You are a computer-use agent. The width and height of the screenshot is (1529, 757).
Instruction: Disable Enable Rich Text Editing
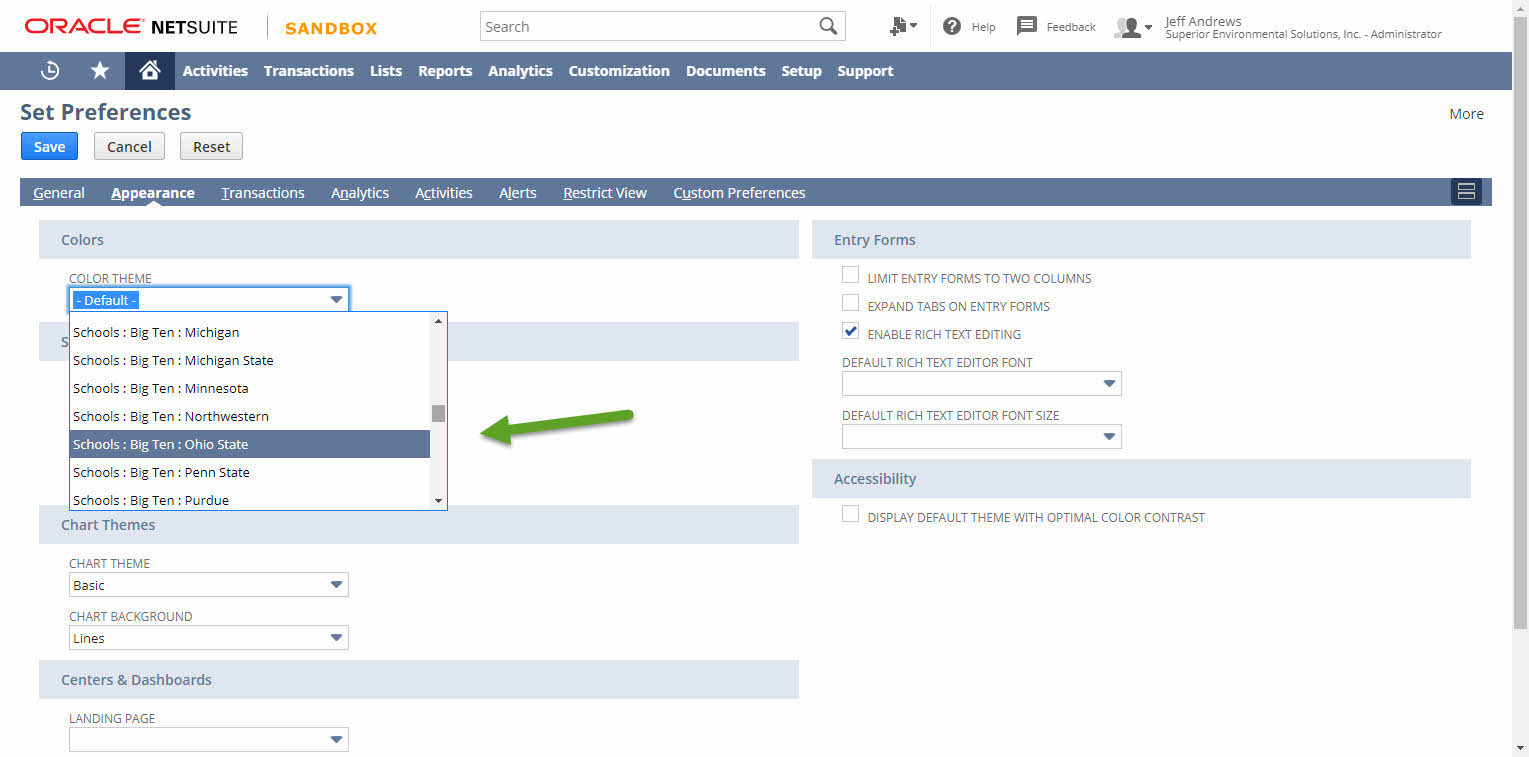coord(850,330)
